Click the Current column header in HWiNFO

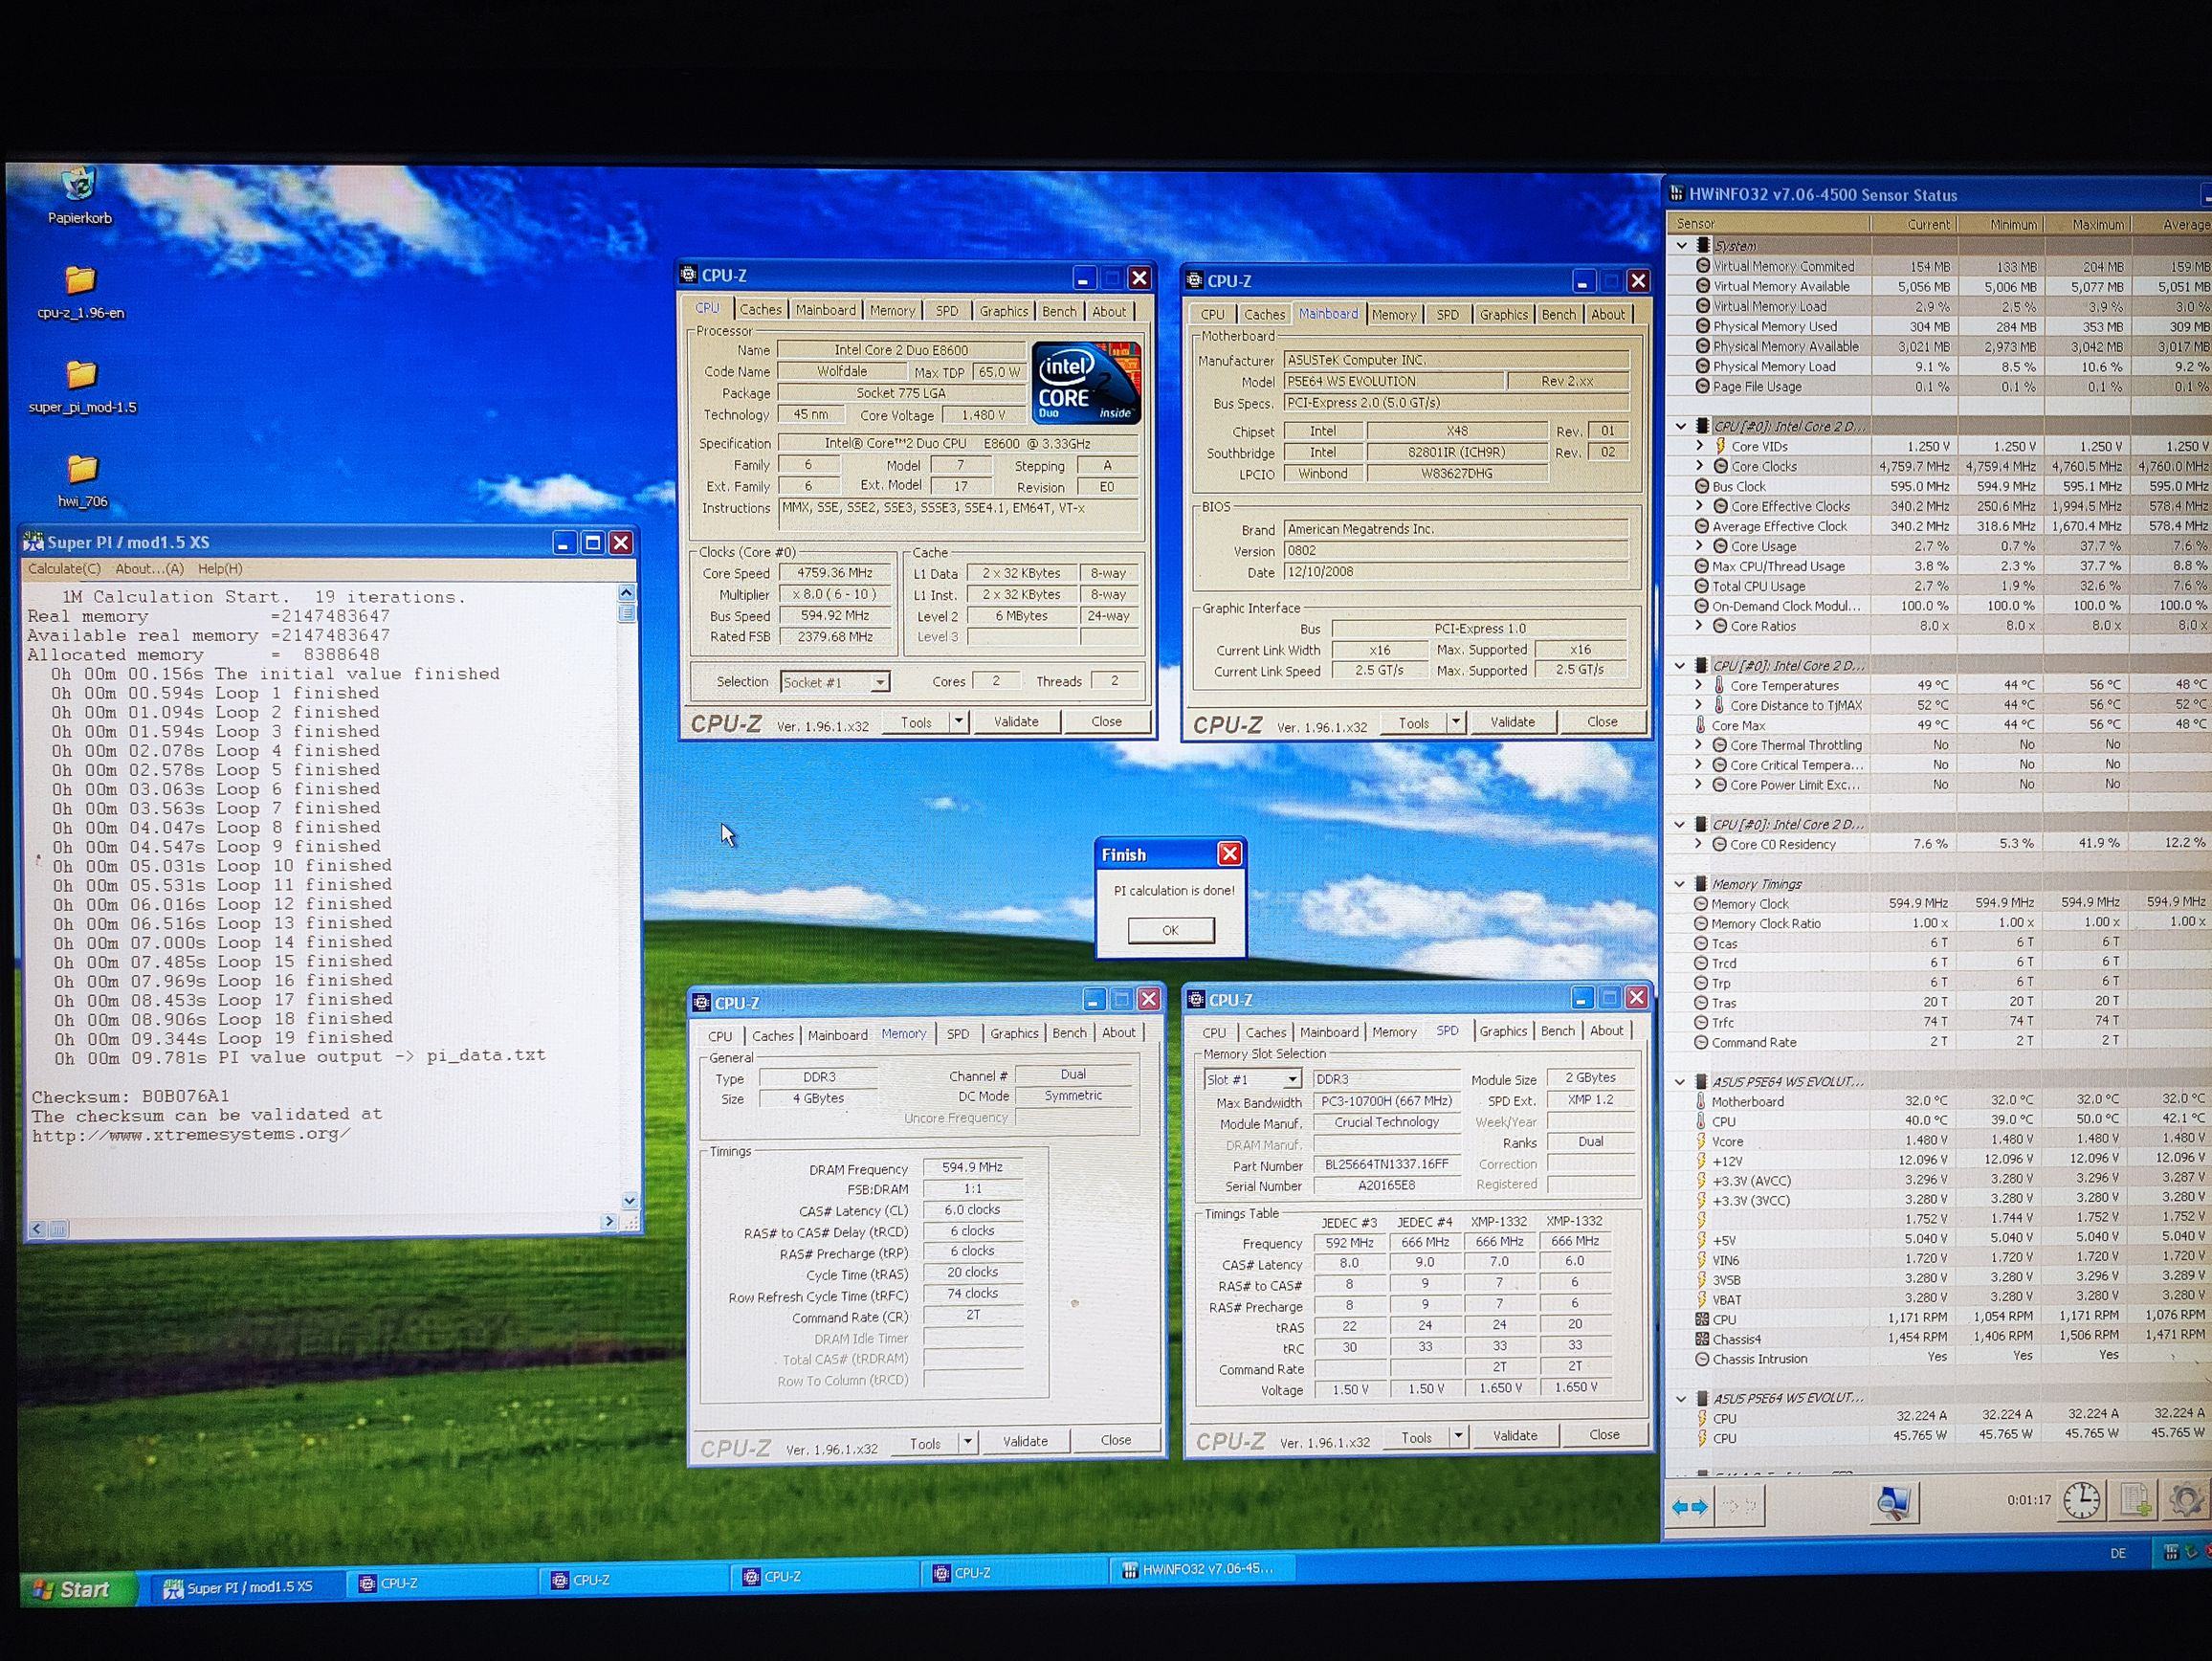click(x=1915, y=224)
